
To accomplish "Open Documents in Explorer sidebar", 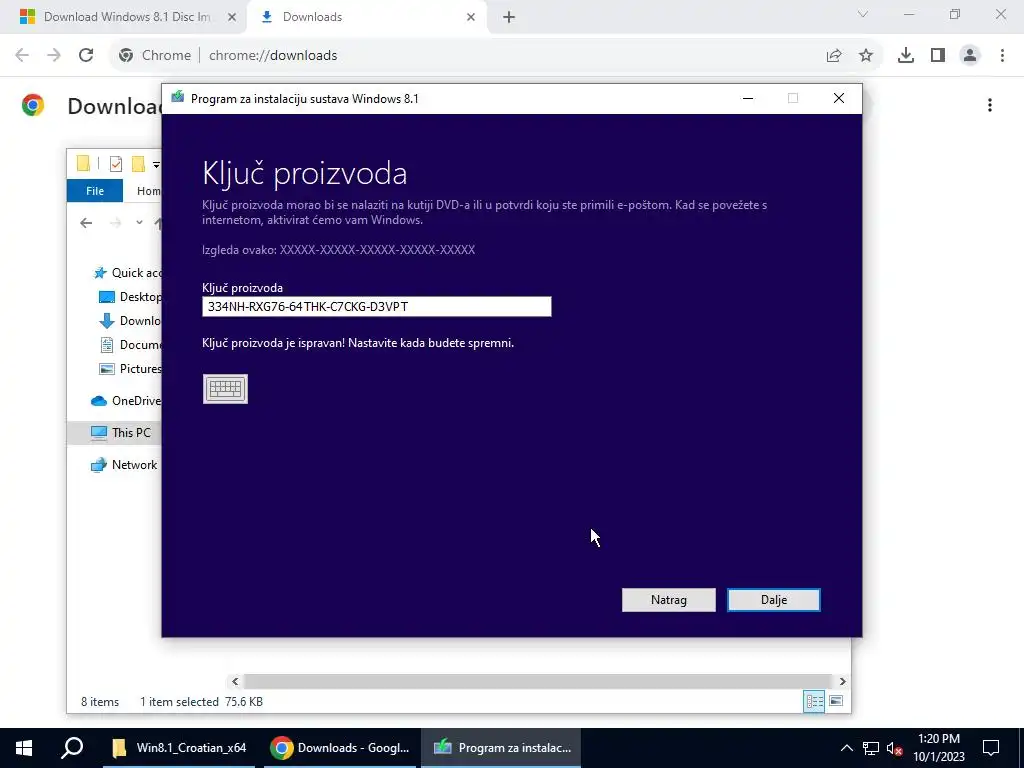I will click(x=130, y=345).
